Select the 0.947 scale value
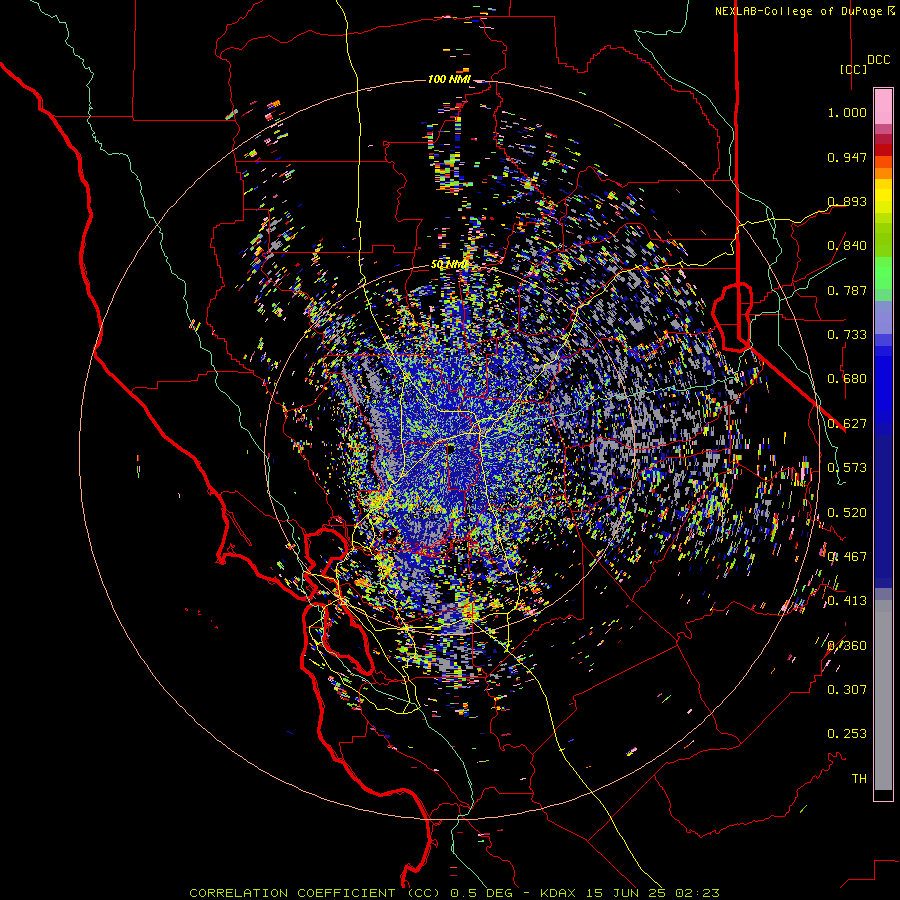This screenshot has width=900, height=900. point(847,157)
